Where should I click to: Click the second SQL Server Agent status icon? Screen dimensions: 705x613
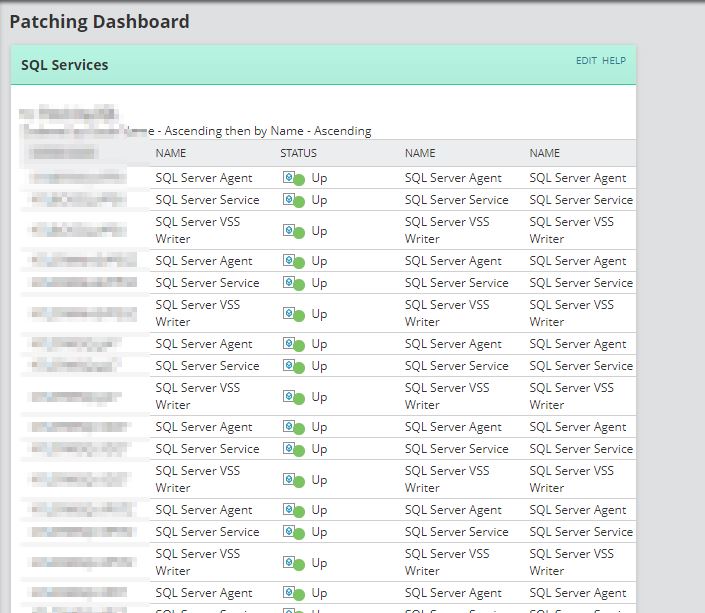click(x=294, y=261)
